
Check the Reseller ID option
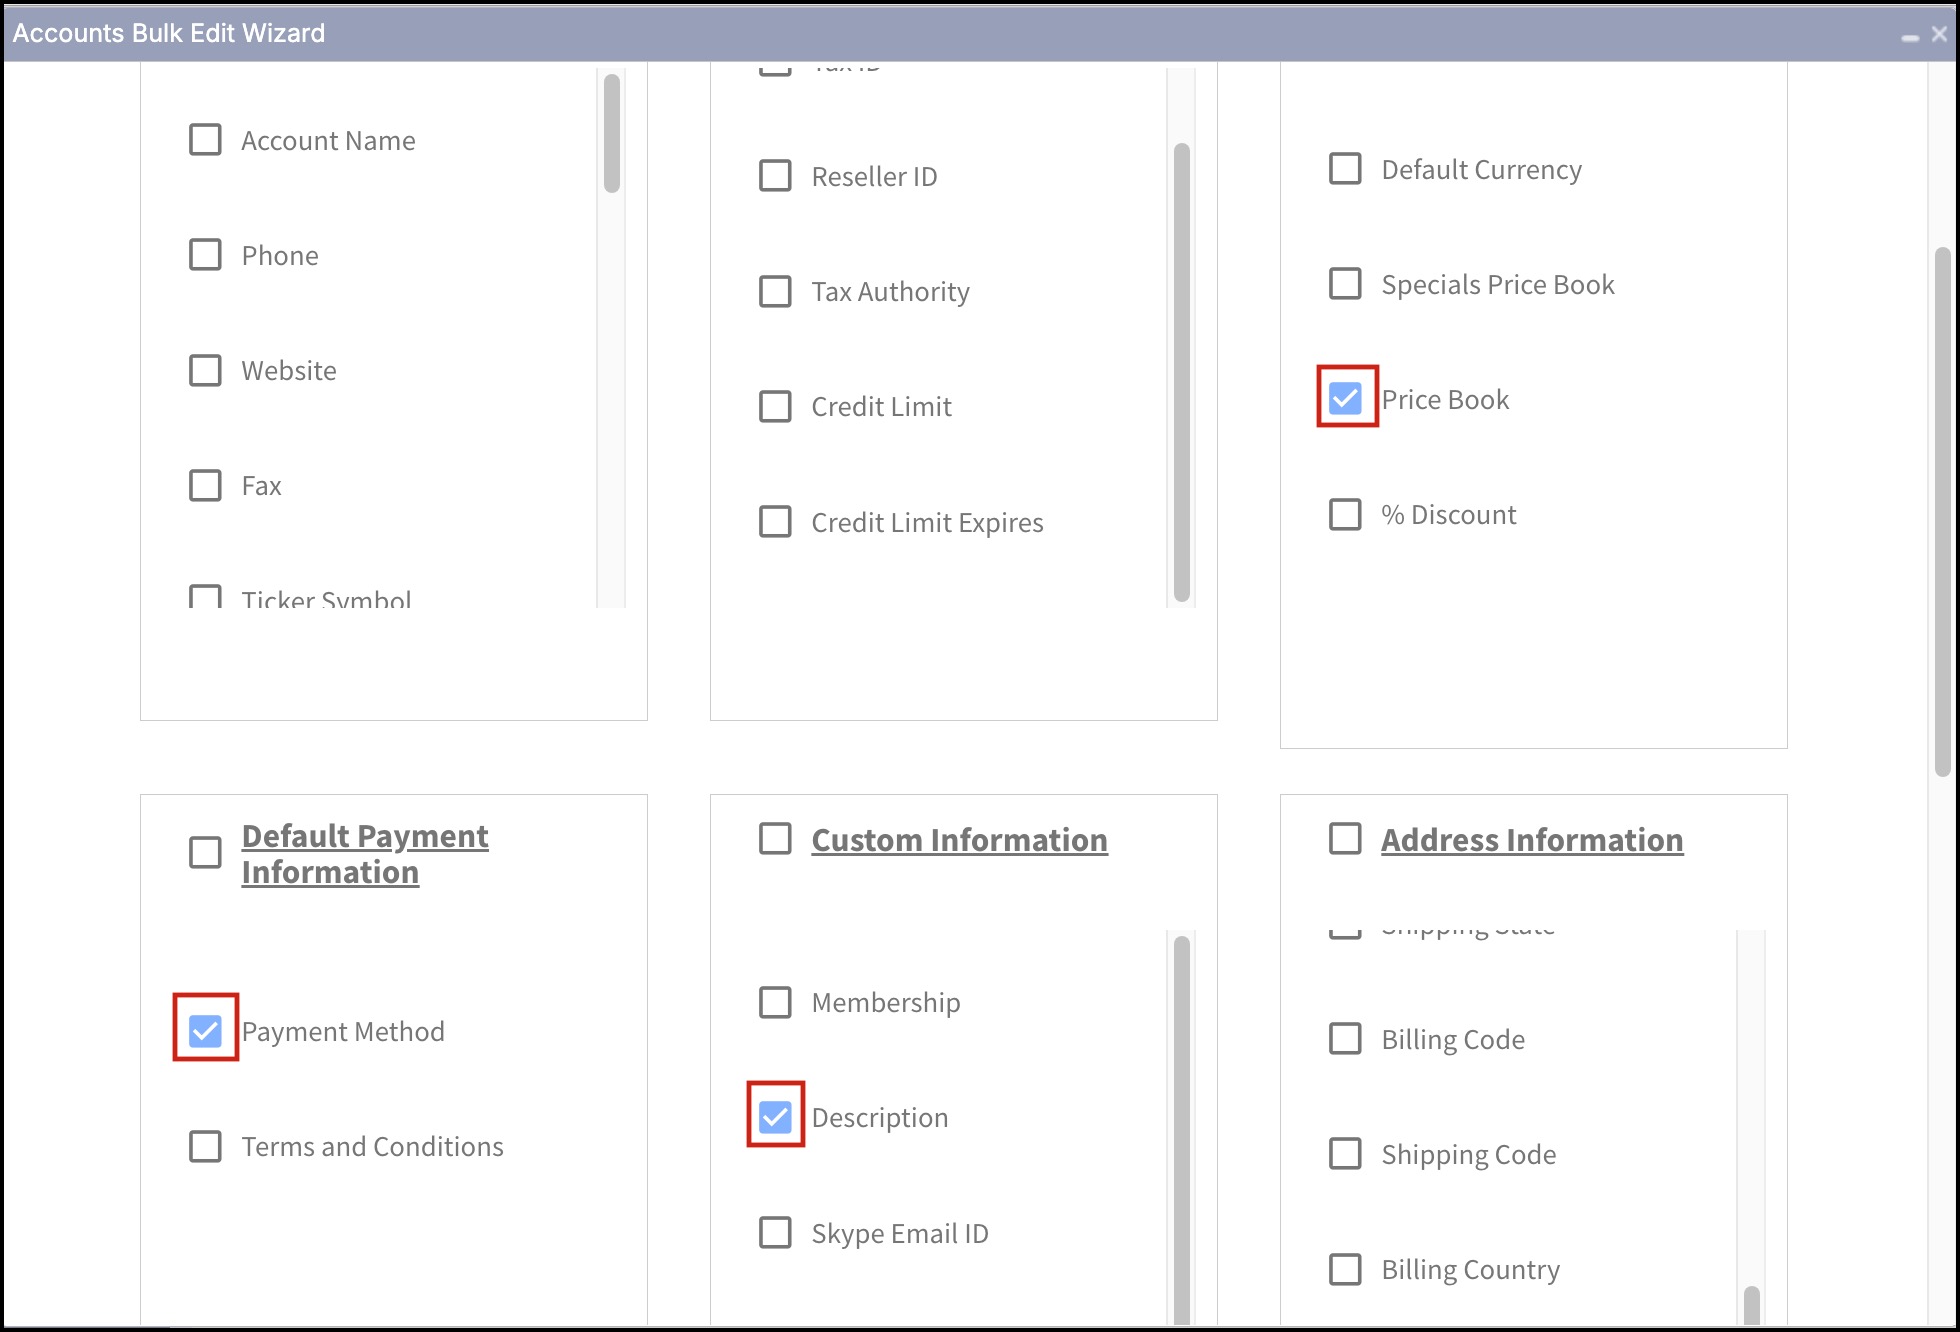click(x=775, y=176)
